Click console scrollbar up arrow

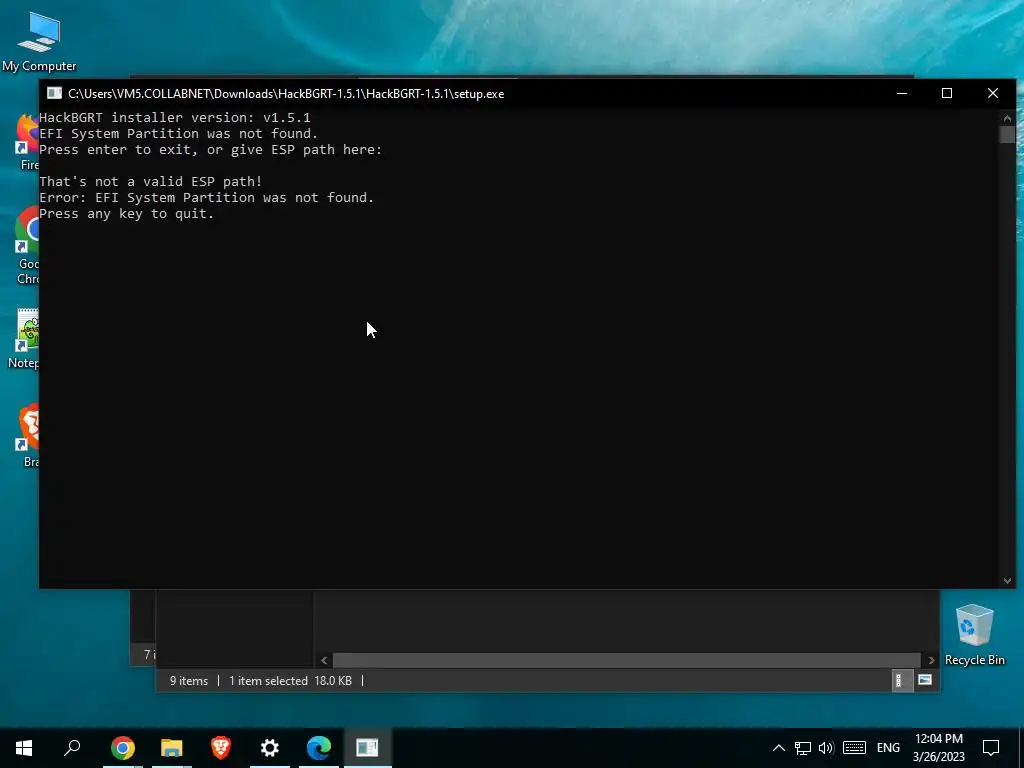(x=1007, y=118)
